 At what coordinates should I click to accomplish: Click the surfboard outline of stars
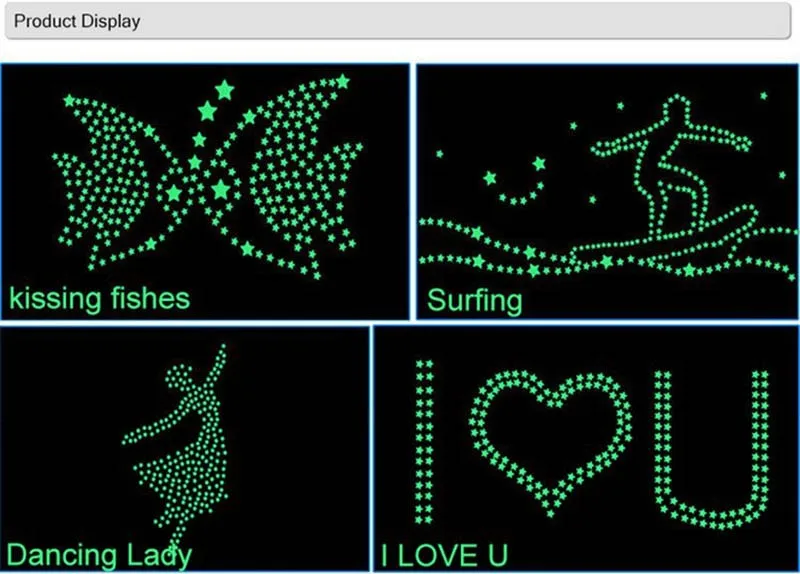pos(663,235)
